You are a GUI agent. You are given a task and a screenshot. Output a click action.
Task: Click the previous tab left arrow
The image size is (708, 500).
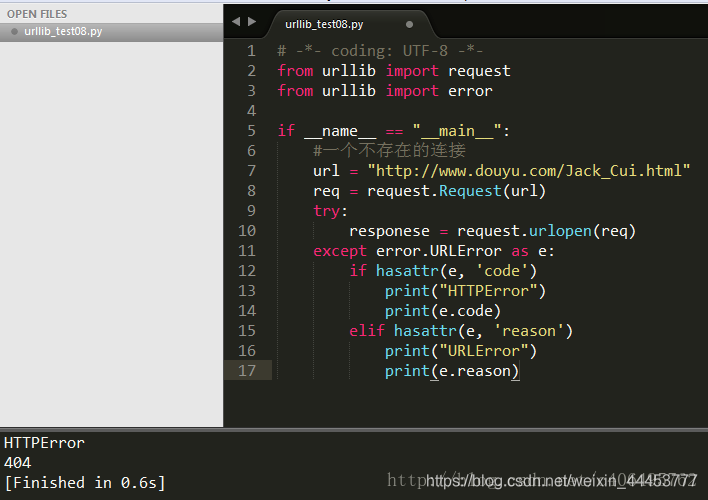pos(236,22)
